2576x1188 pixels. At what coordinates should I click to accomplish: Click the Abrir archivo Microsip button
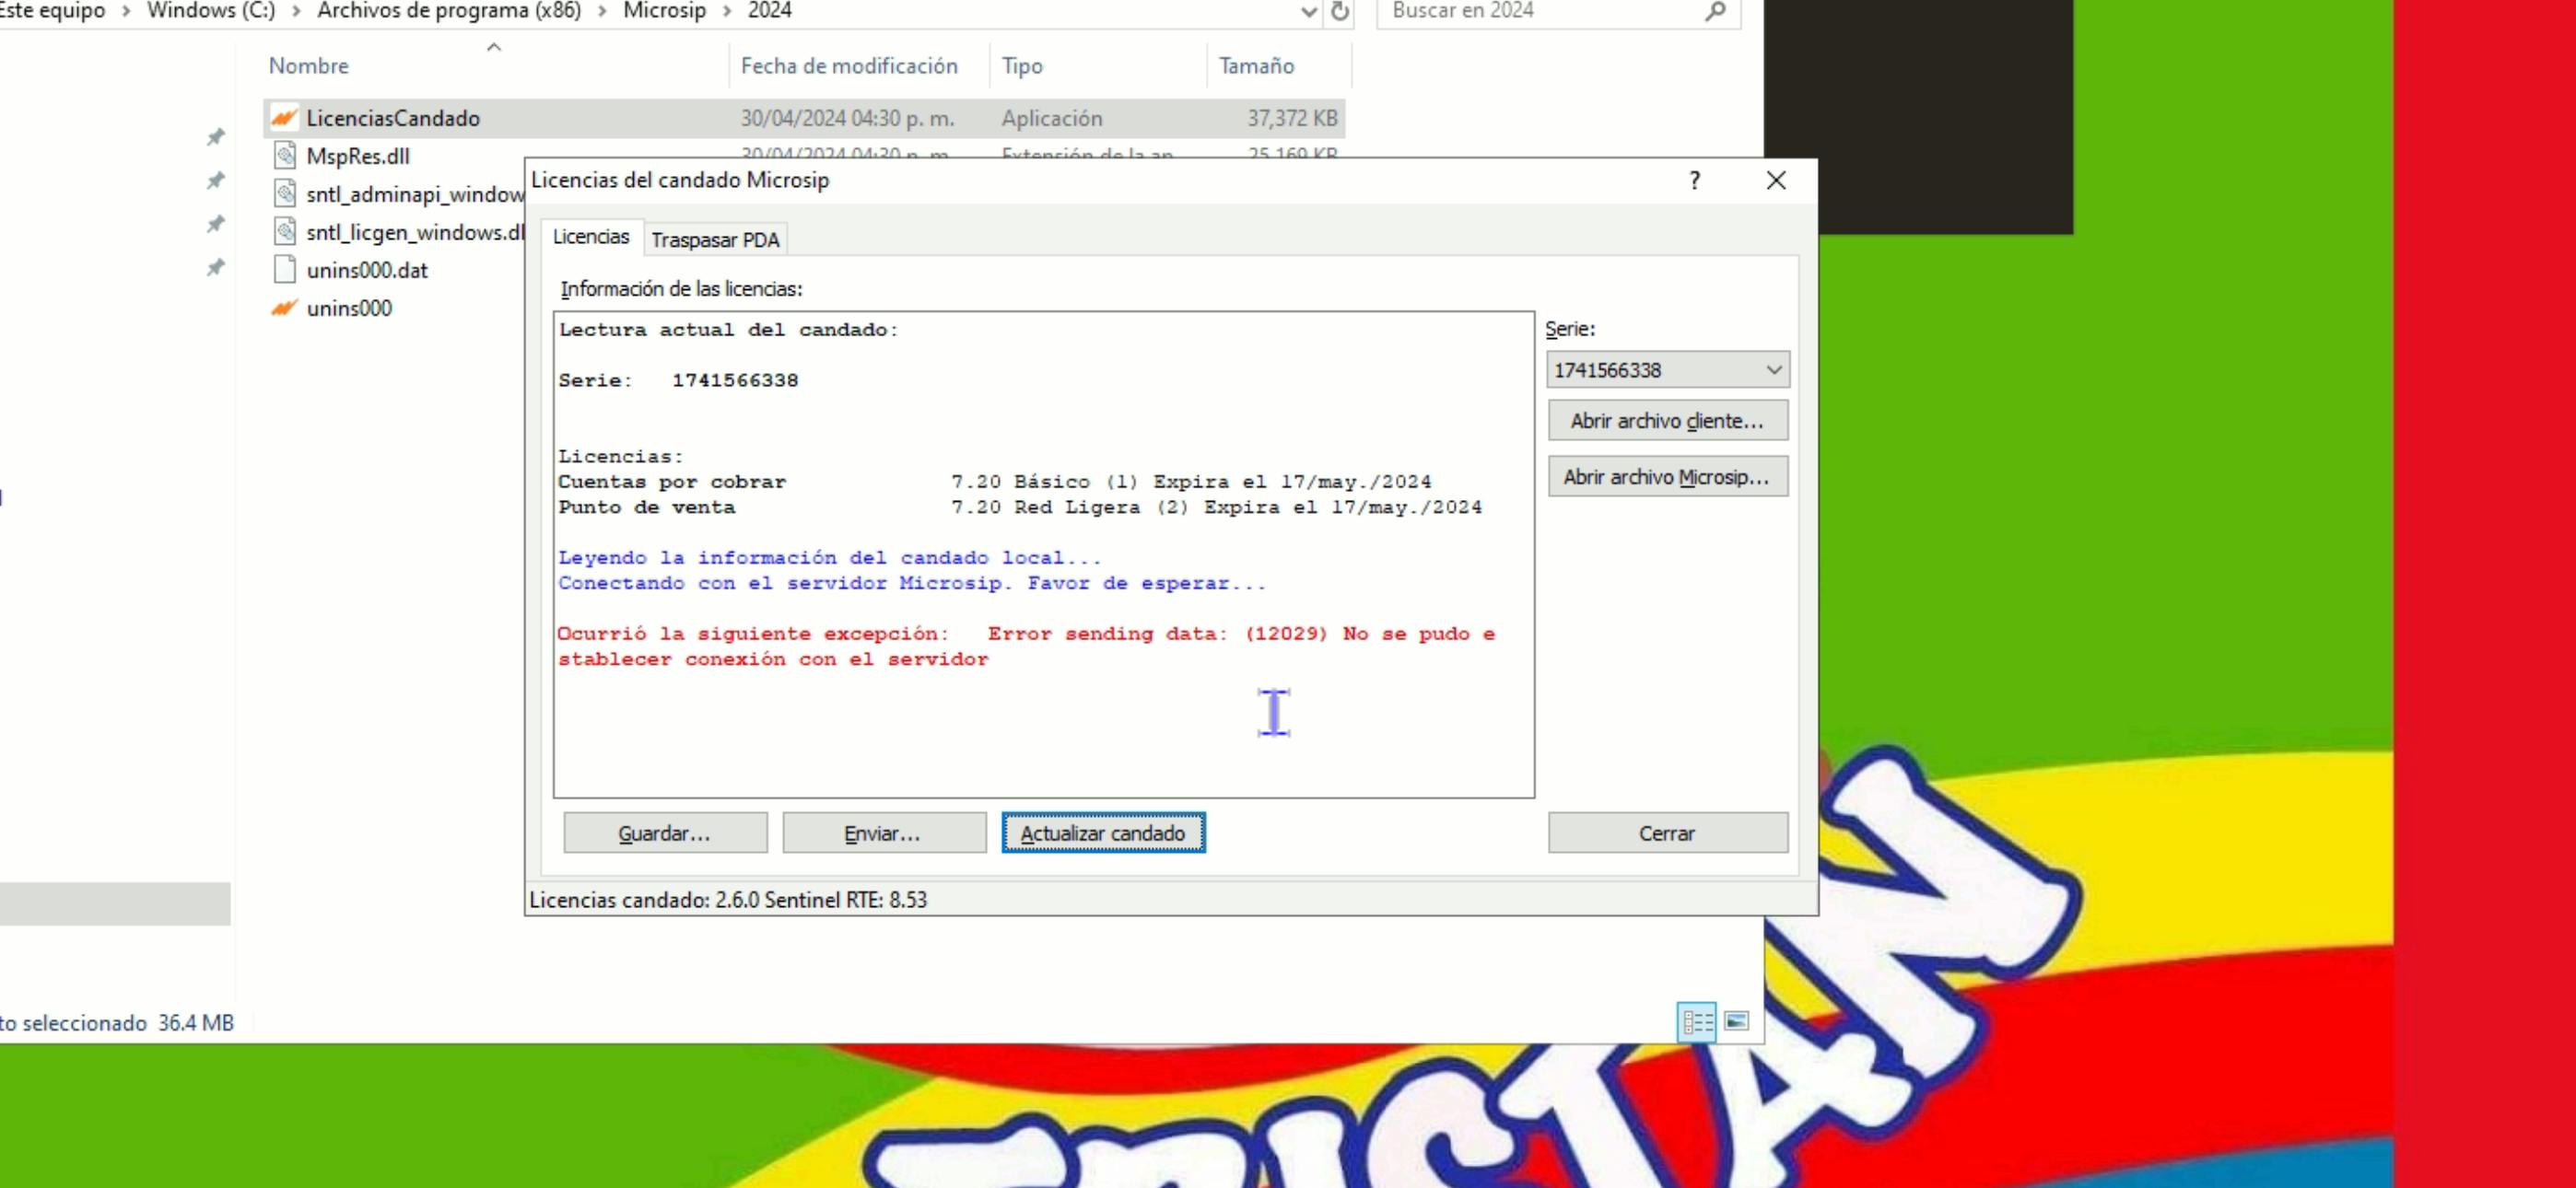(1667, 477)
